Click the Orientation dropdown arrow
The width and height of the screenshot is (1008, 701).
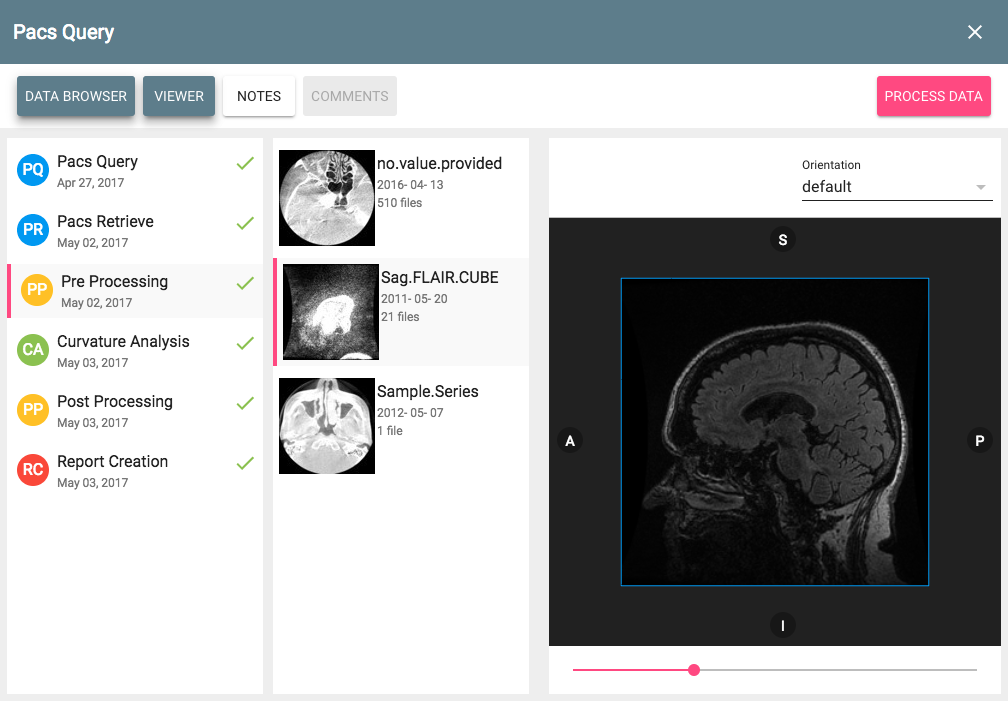[981, 187]
